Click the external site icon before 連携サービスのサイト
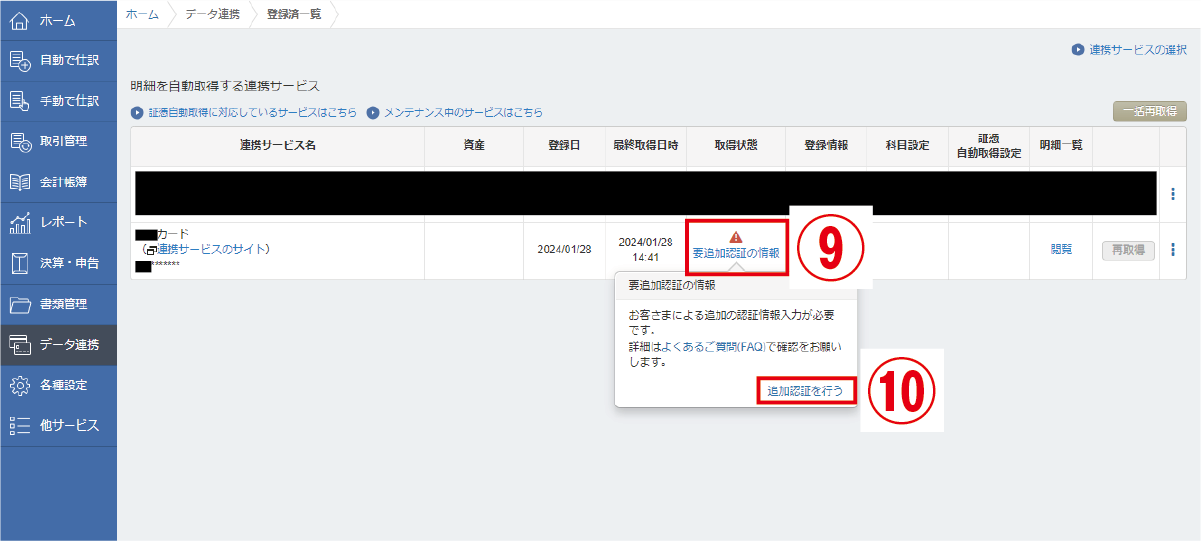This screenshot has width=1201, height=541. 150,249
